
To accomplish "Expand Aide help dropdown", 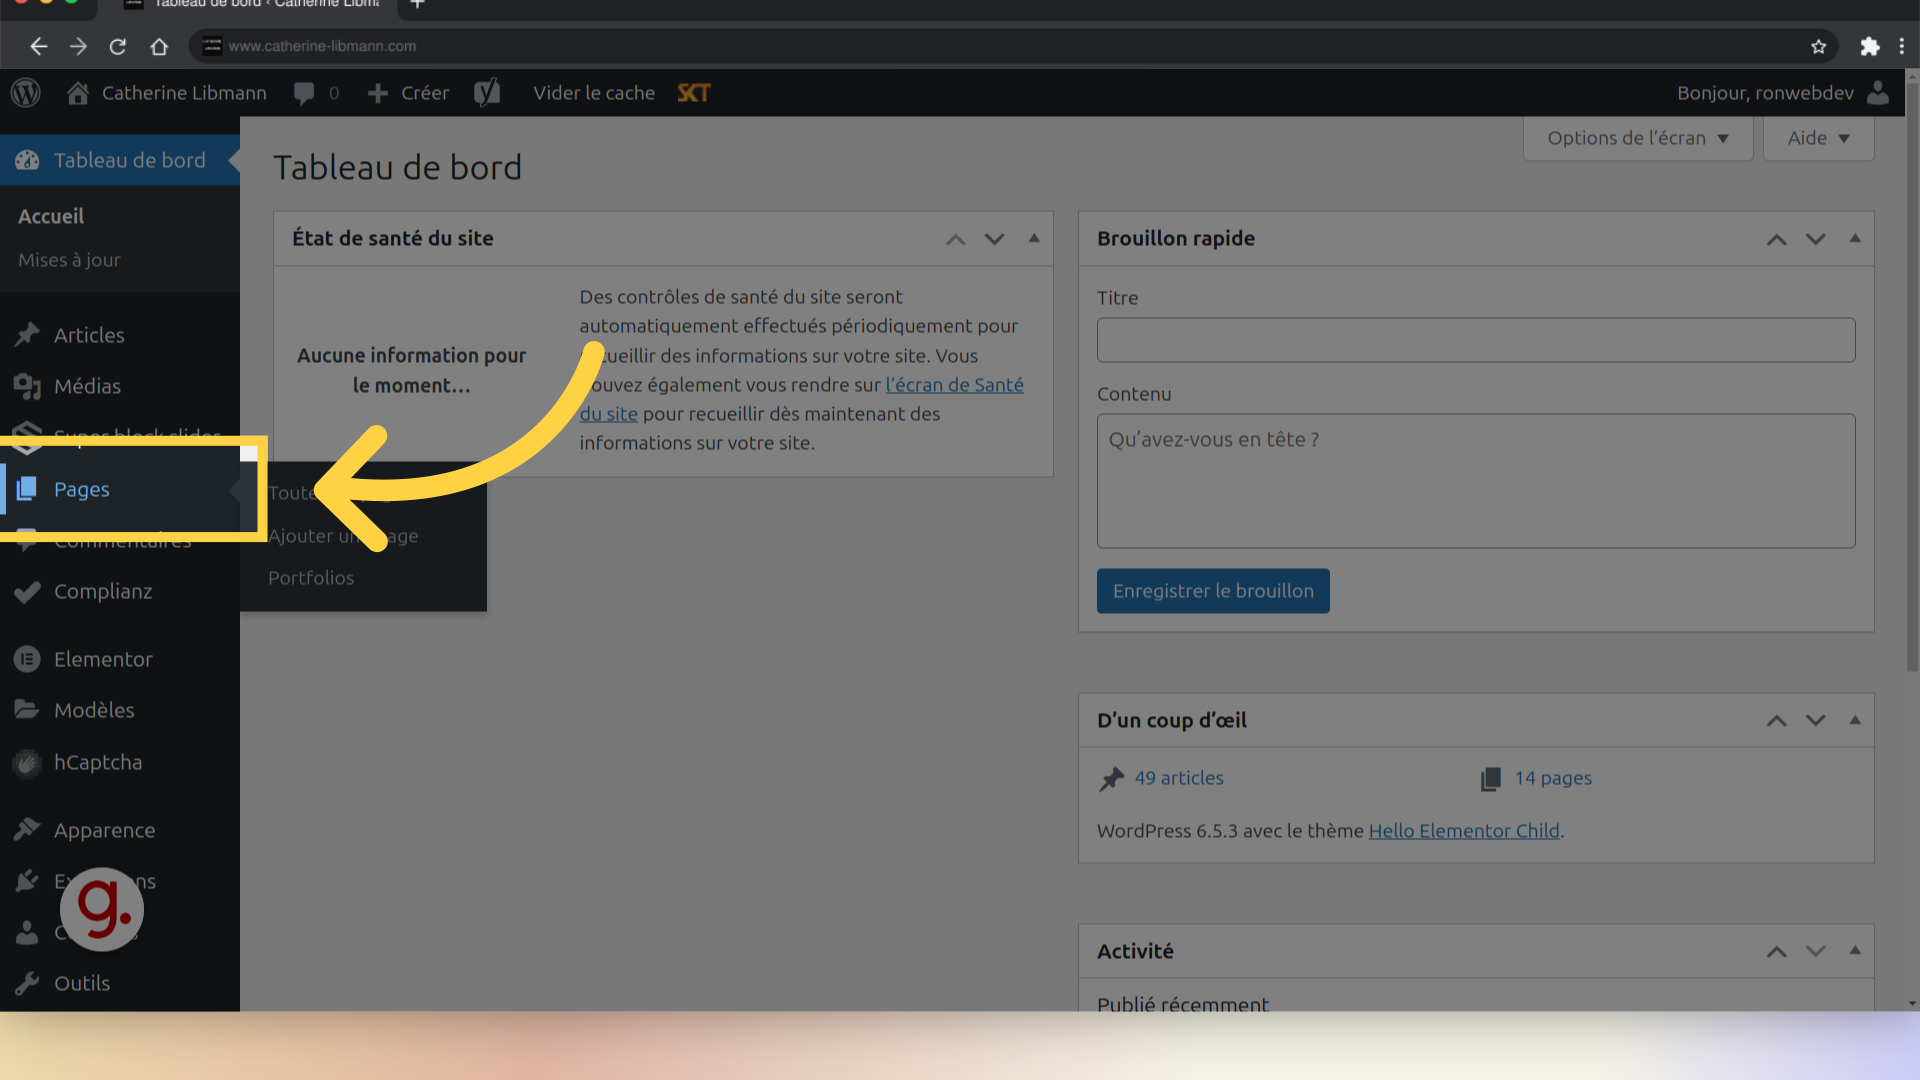I will point(1818,138).
